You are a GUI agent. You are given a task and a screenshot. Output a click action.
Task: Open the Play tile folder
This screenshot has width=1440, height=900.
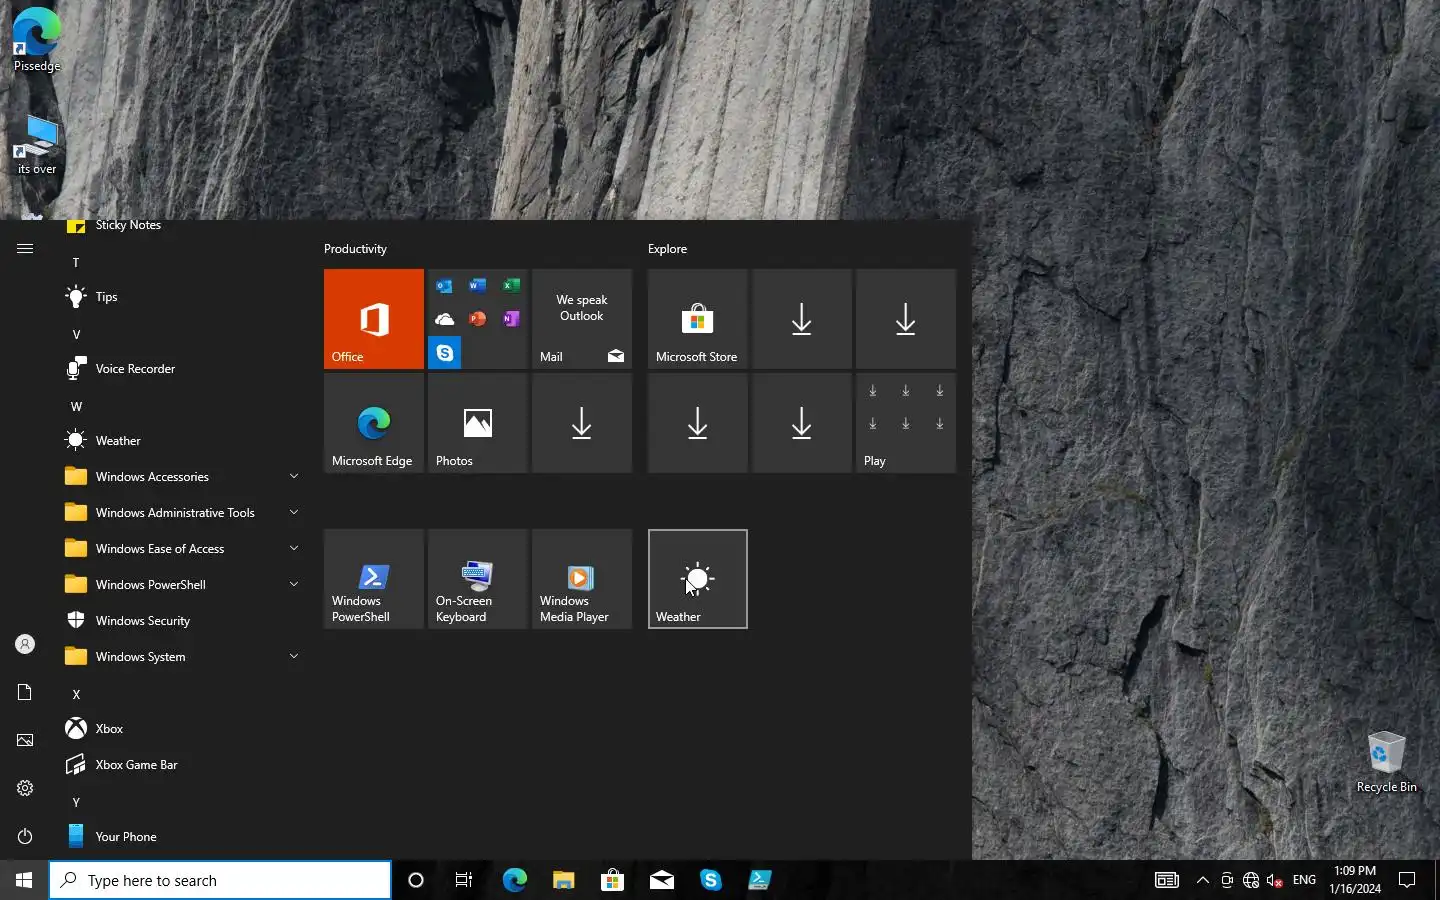coord(905,423)
